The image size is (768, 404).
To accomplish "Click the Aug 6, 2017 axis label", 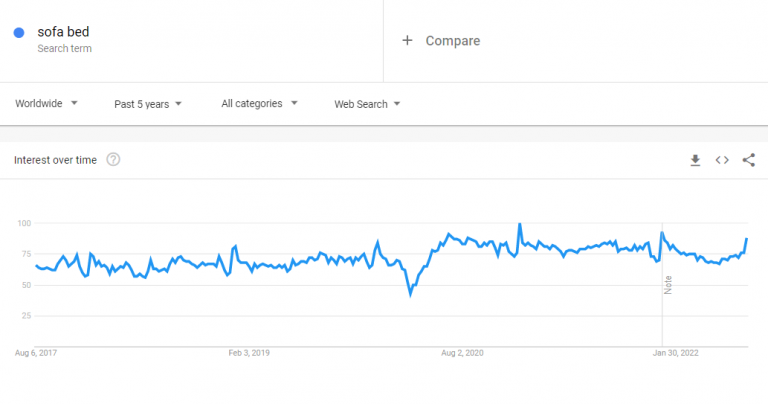I will click(36, 352).
